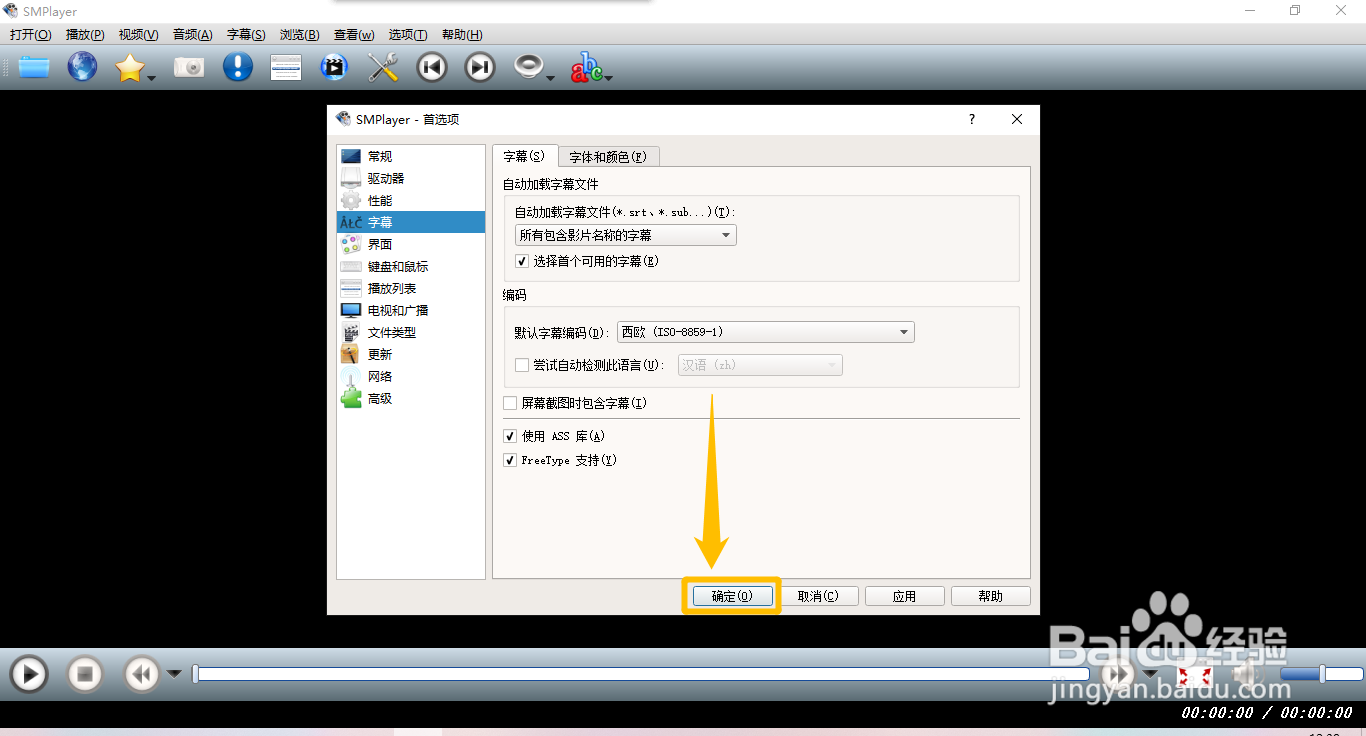The height and width of the screenshot is (736, 1366).
Task: Click the yellow star favorites icon
Action: tap(129, 68)
